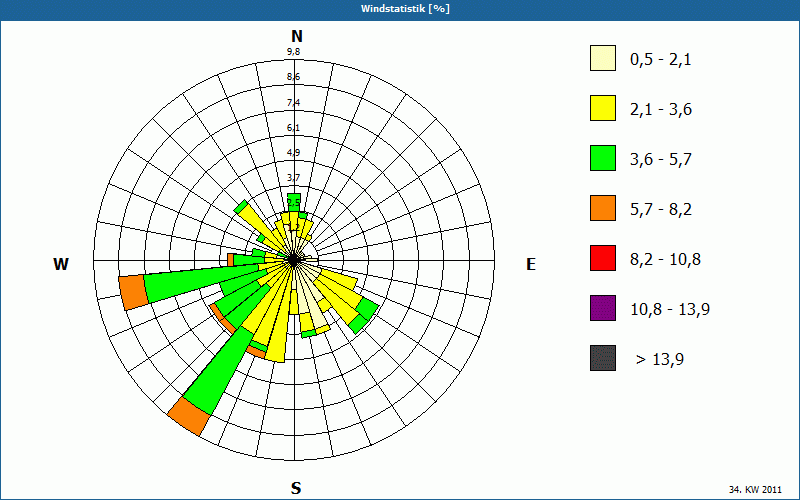Image resolution: width=800 pixels, height=500 pixels.
Task: Click the legend text 0,5 - 2,1
Action: [x=661, y=60]
